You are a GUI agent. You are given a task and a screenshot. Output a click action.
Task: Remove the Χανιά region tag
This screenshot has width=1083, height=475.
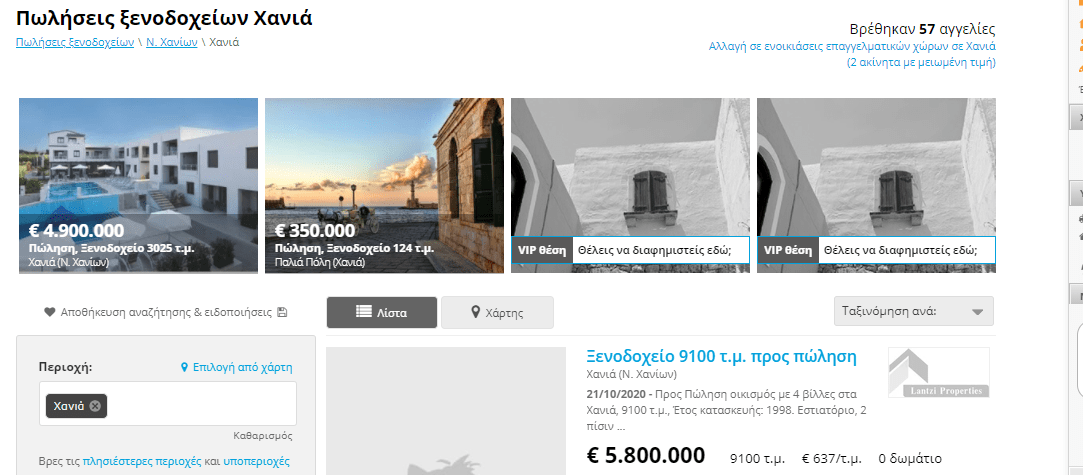click(95, 406)
